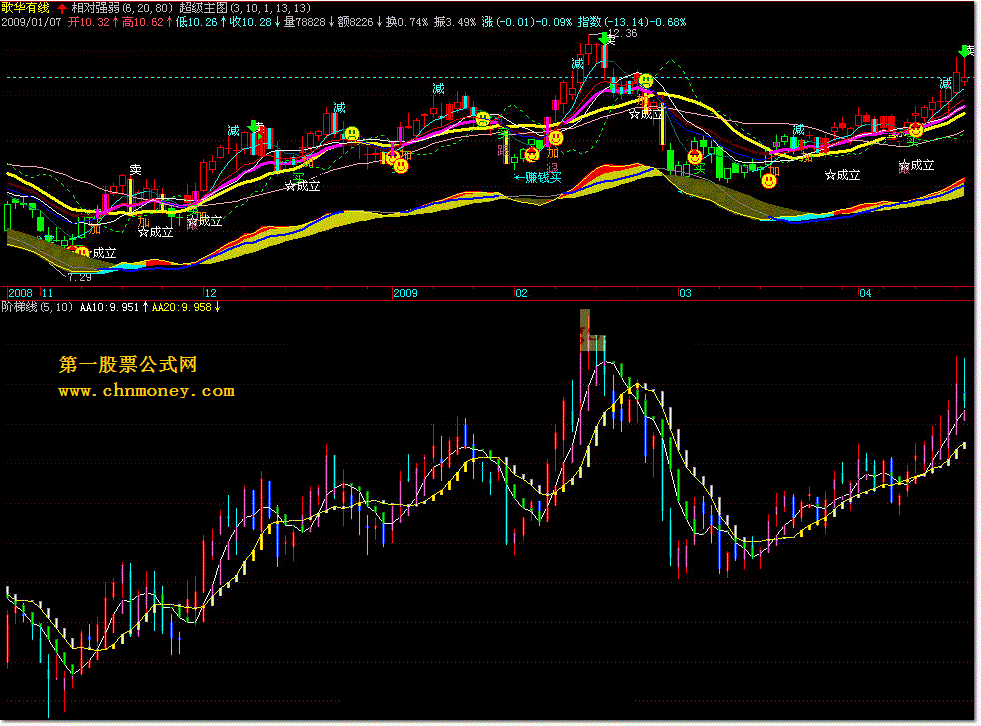Click green sell arrow at 12.36 peak
981x726 pixels.
click(x=604, y=39)
